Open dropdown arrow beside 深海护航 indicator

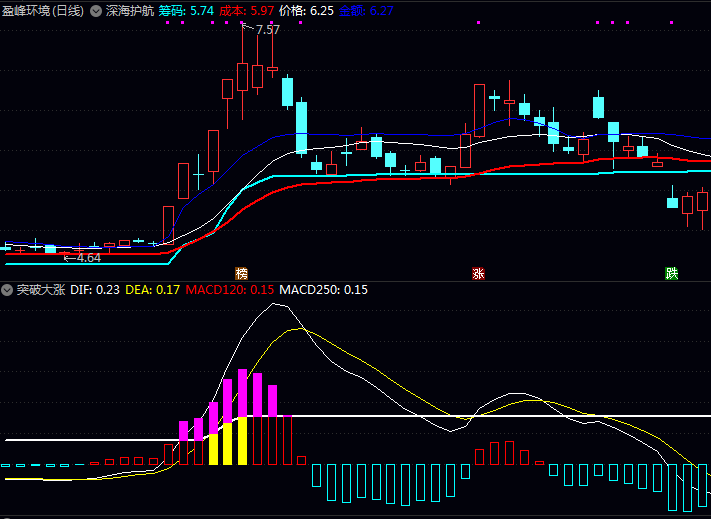click(x=96, y=10)
